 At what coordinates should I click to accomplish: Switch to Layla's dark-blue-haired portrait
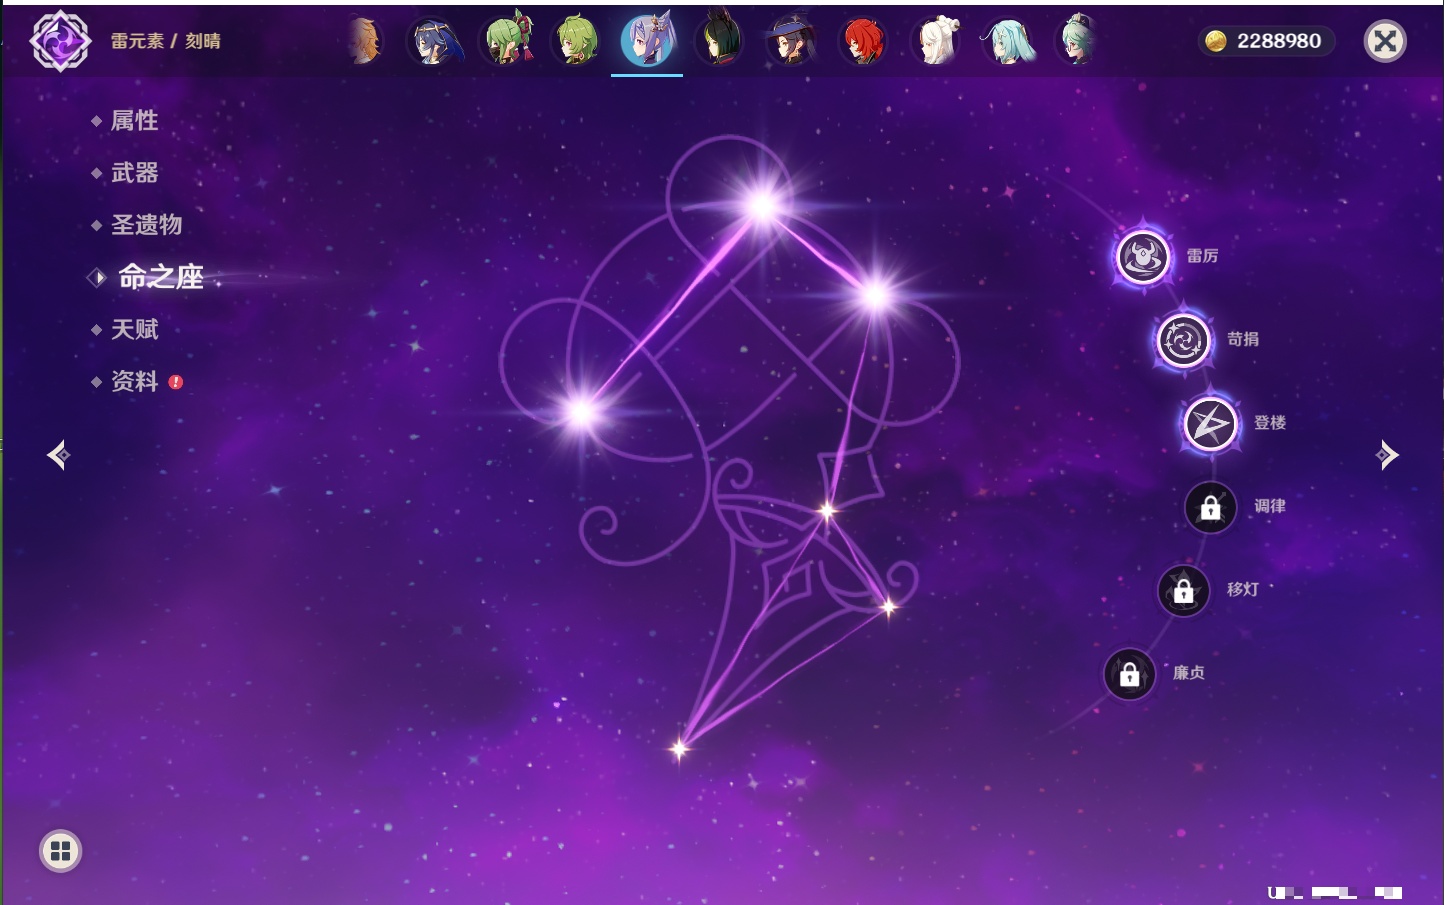[434, 42]
